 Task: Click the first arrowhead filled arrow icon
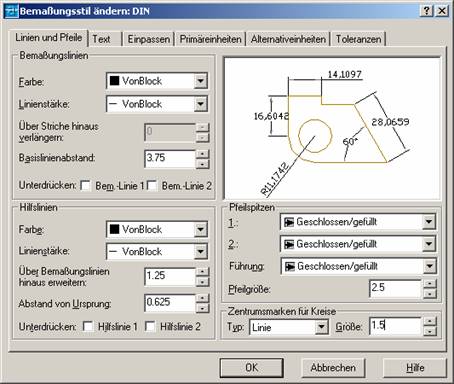click(289, 222)
